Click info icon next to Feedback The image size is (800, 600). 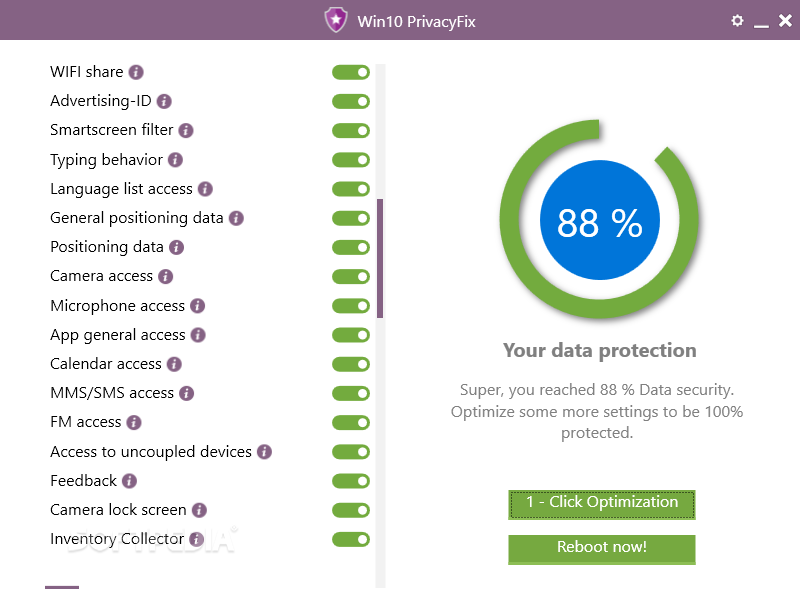click(129, 481)
